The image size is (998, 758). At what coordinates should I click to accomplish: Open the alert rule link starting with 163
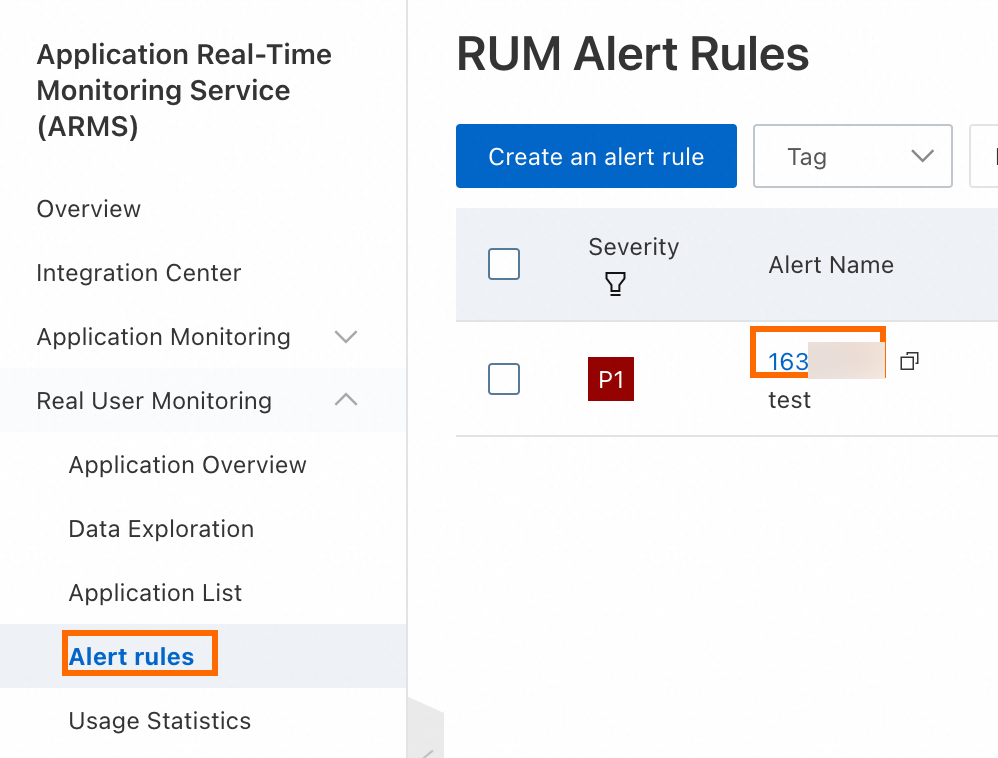tap(788, 361)
